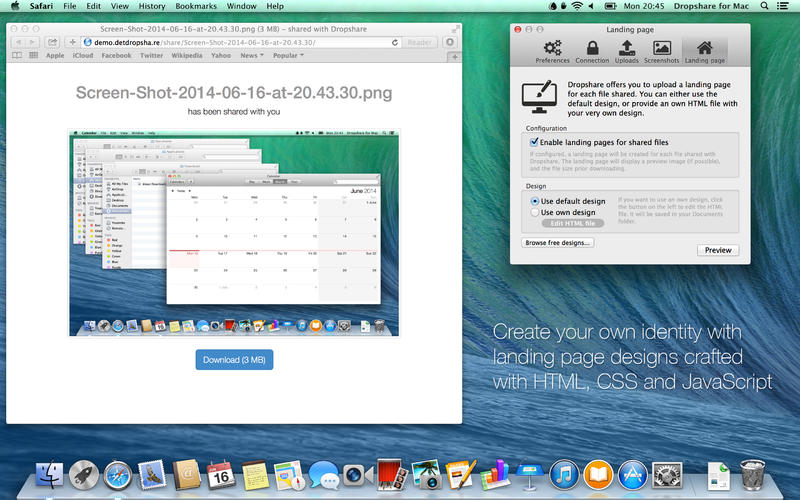Open a new Safari tab with plus
The image size is (800, 500).
coord(455,57)
